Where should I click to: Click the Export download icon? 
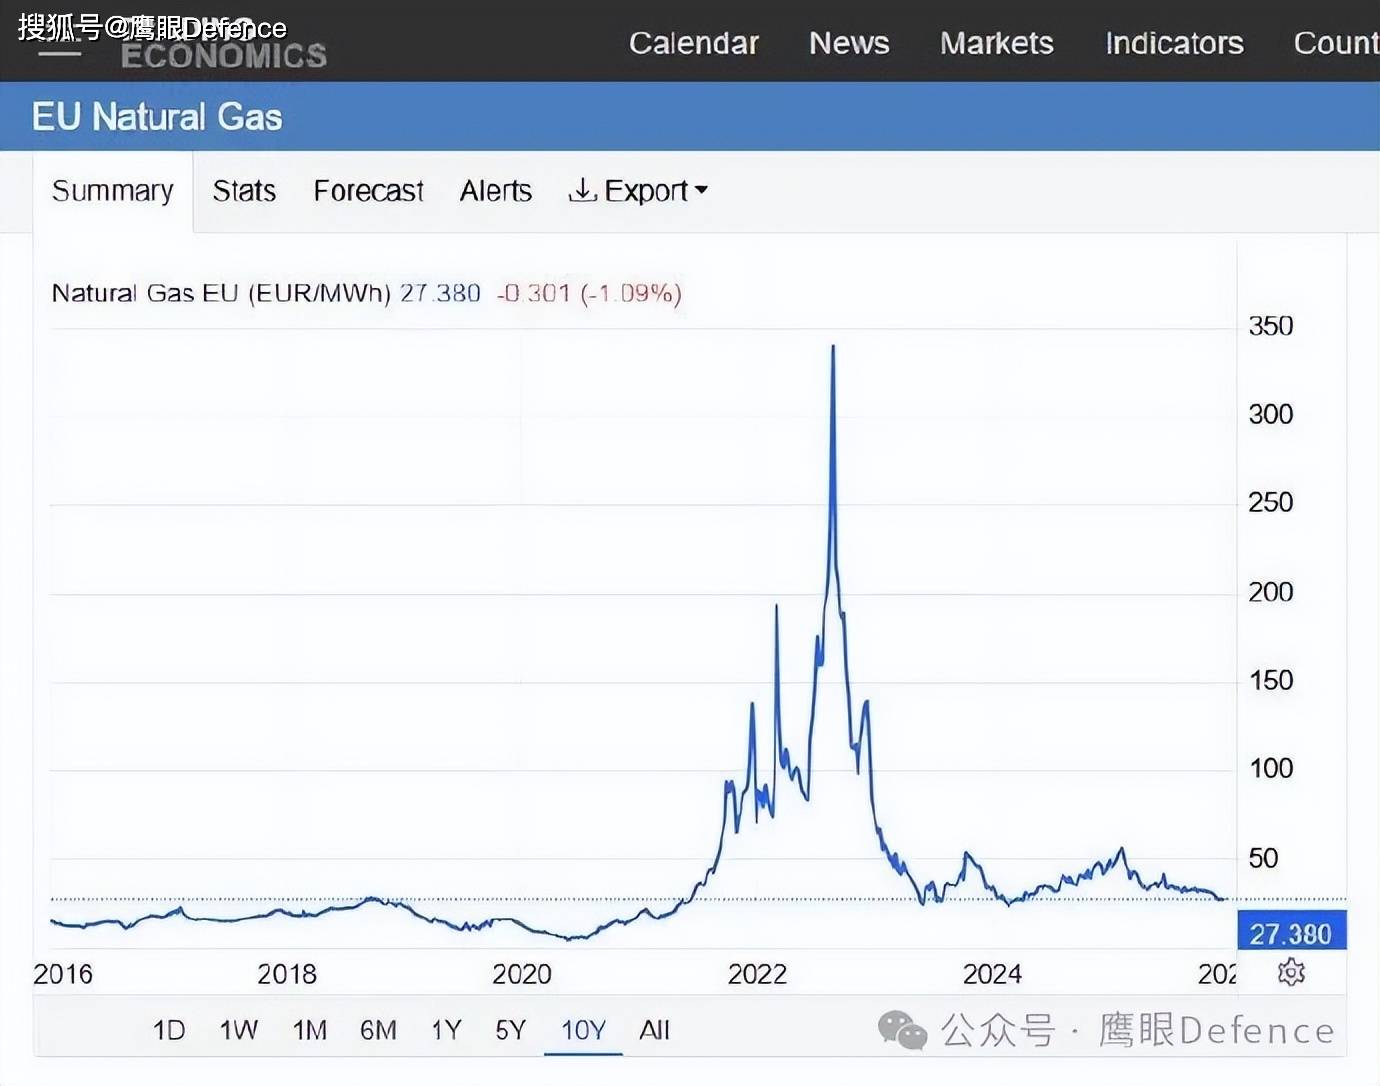582,190
